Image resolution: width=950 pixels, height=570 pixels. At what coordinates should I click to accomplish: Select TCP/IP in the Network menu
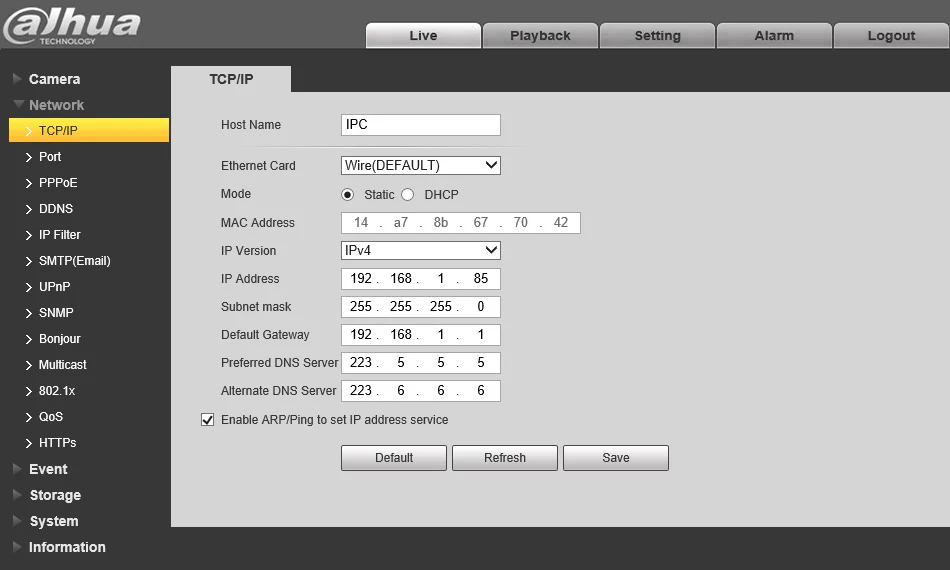[x=89, y=130]
